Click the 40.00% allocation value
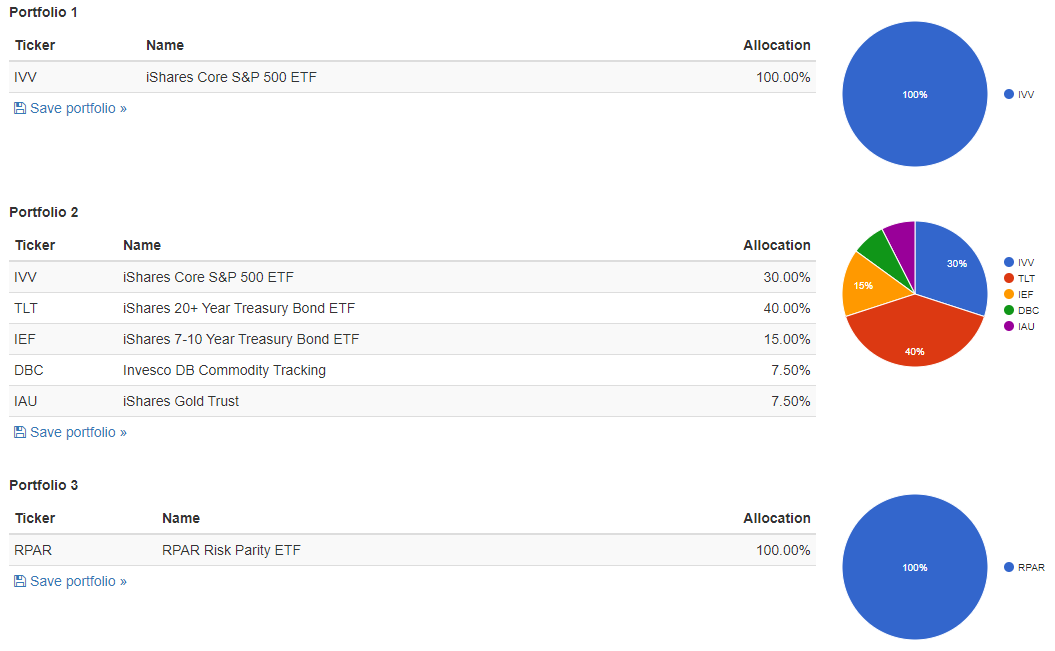Screen dimensions: 1055x651 (787, 308)
